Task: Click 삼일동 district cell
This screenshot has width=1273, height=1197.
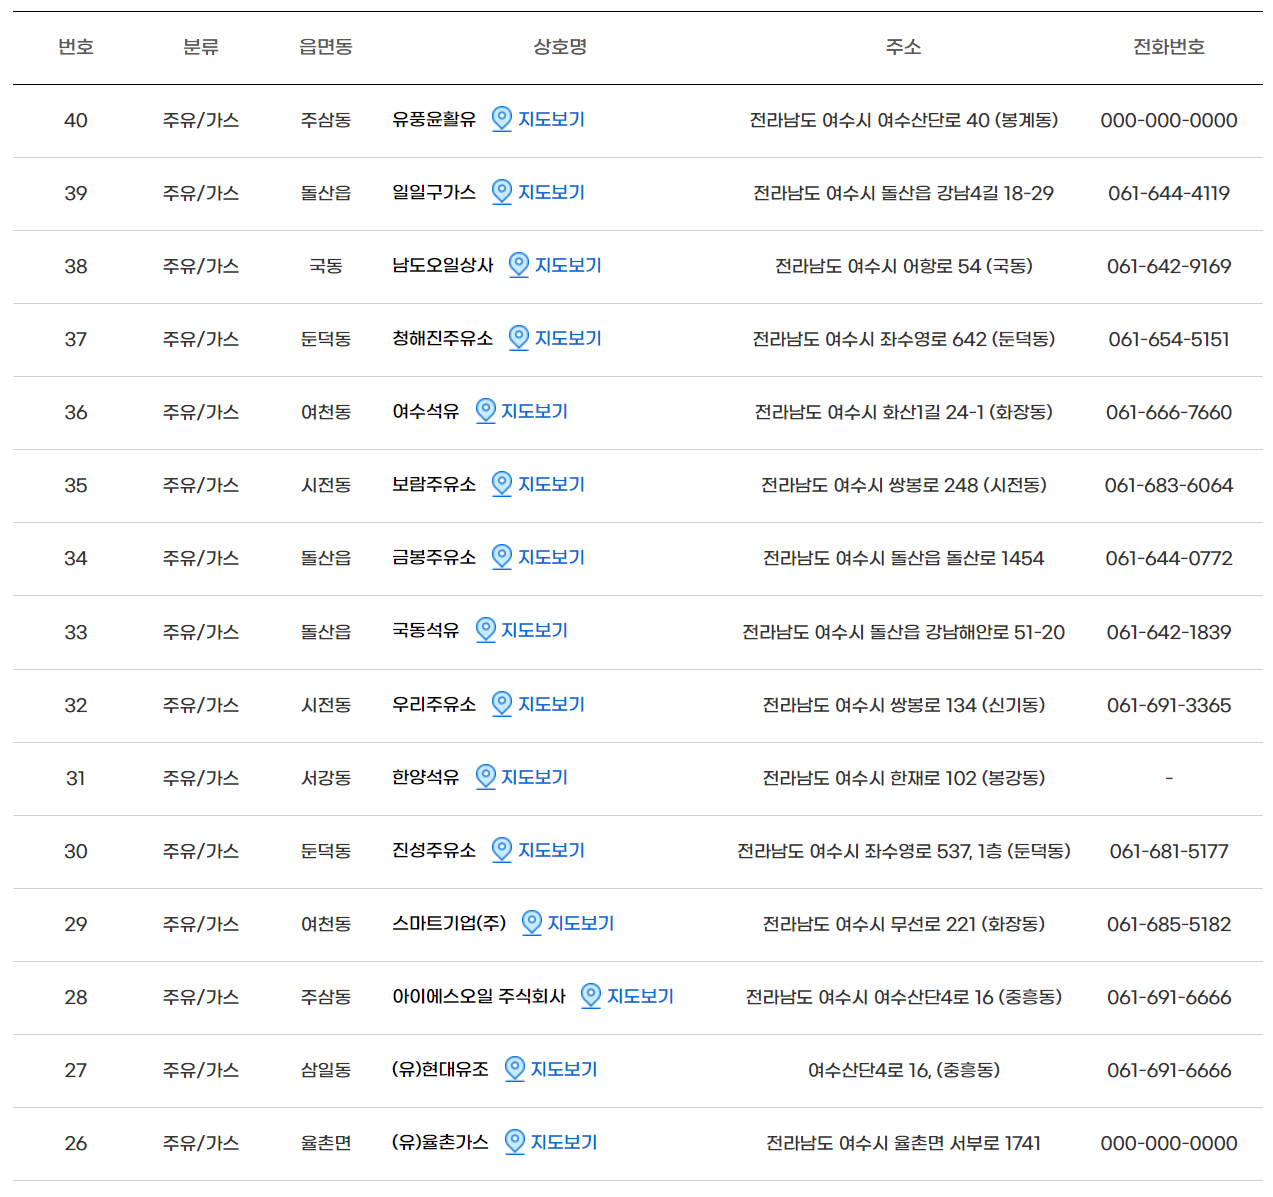Action: pos(326,1070)
